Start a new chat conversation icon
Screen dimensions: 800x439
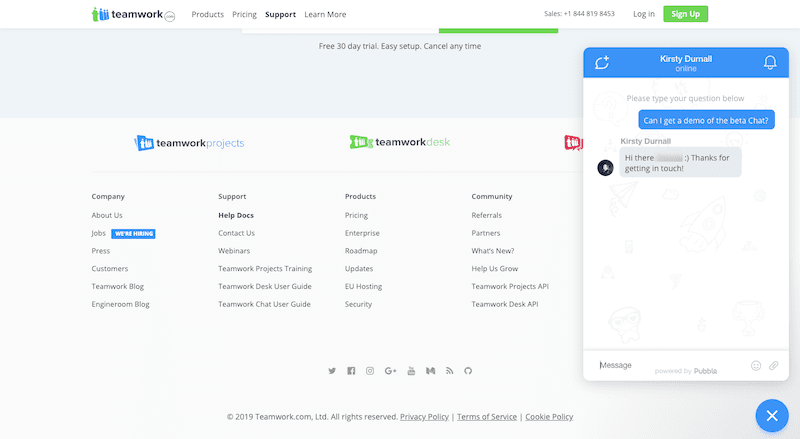pos(602,62)
